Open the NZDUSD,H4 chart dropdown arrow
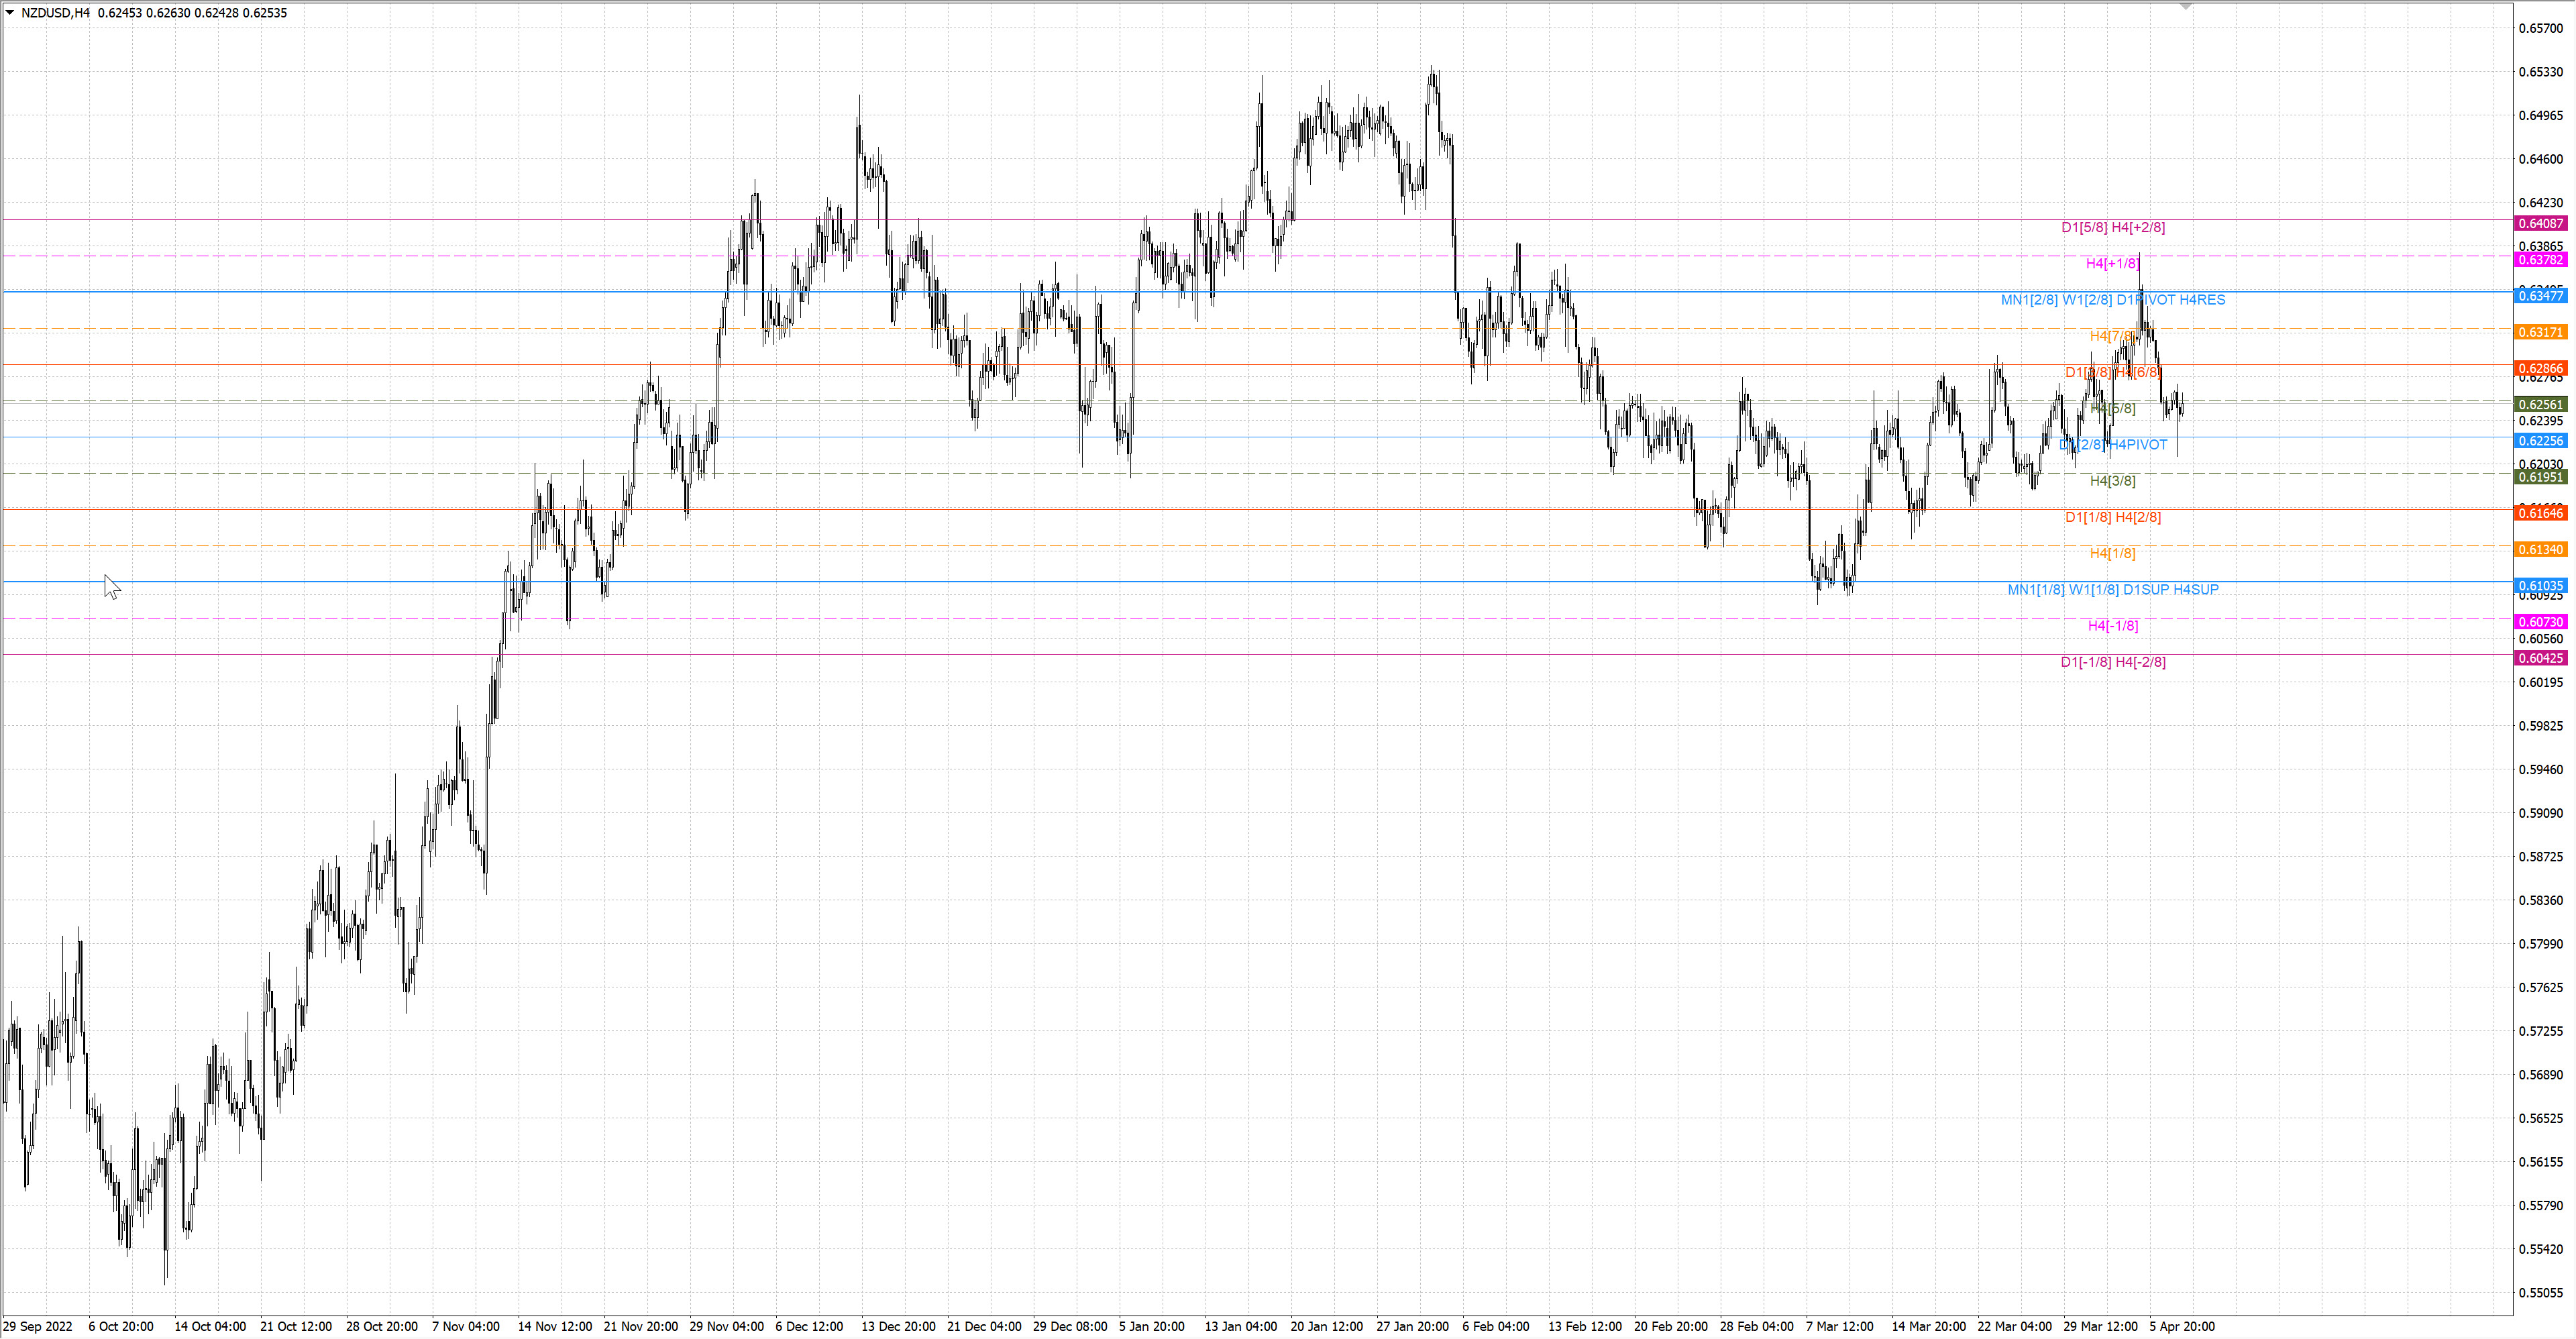 coord(10,13)
